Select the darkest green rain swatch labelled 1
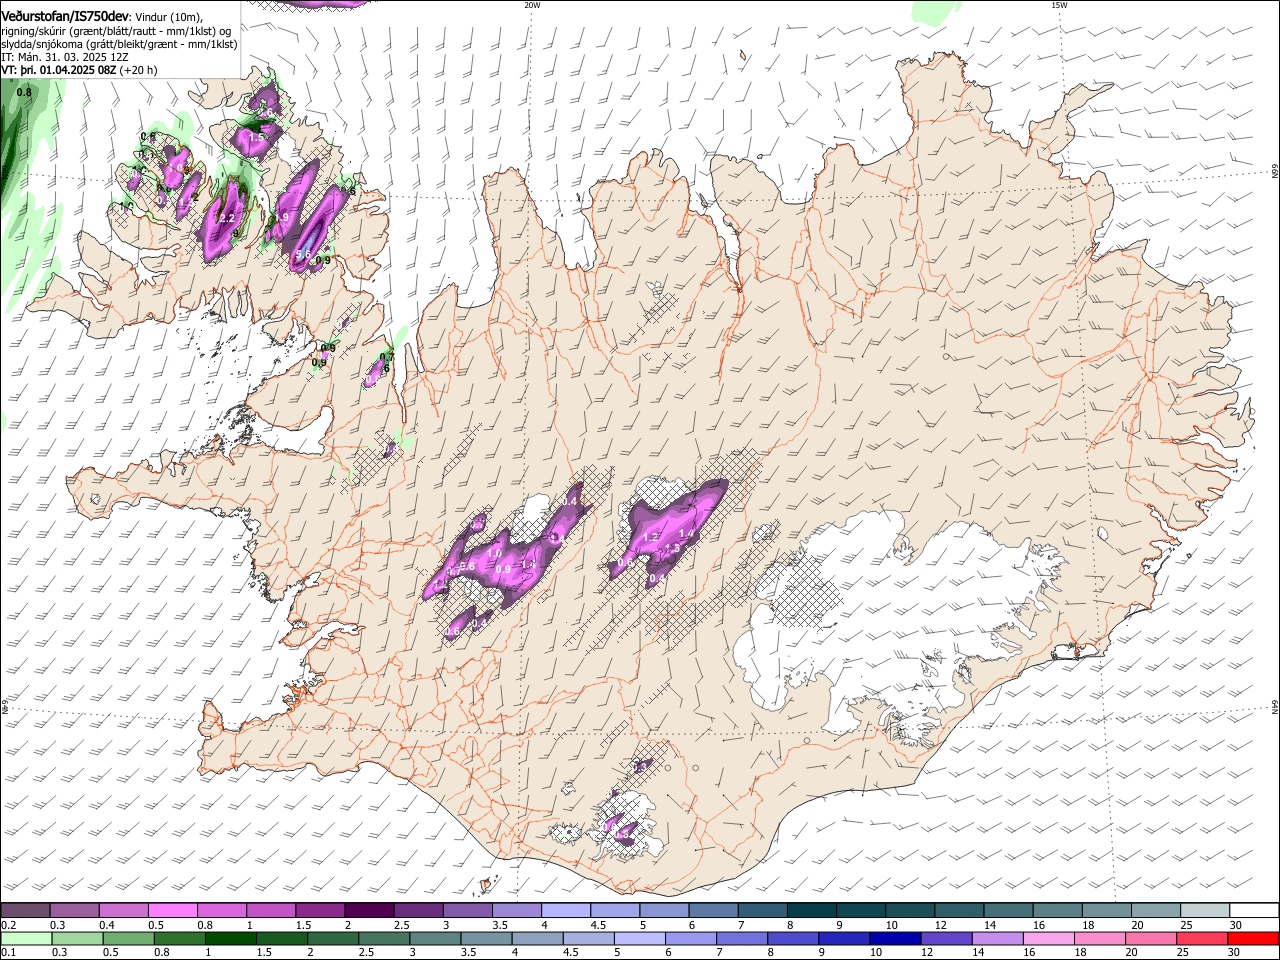This screenshot has width=1280, height=960. click(230, 938)
